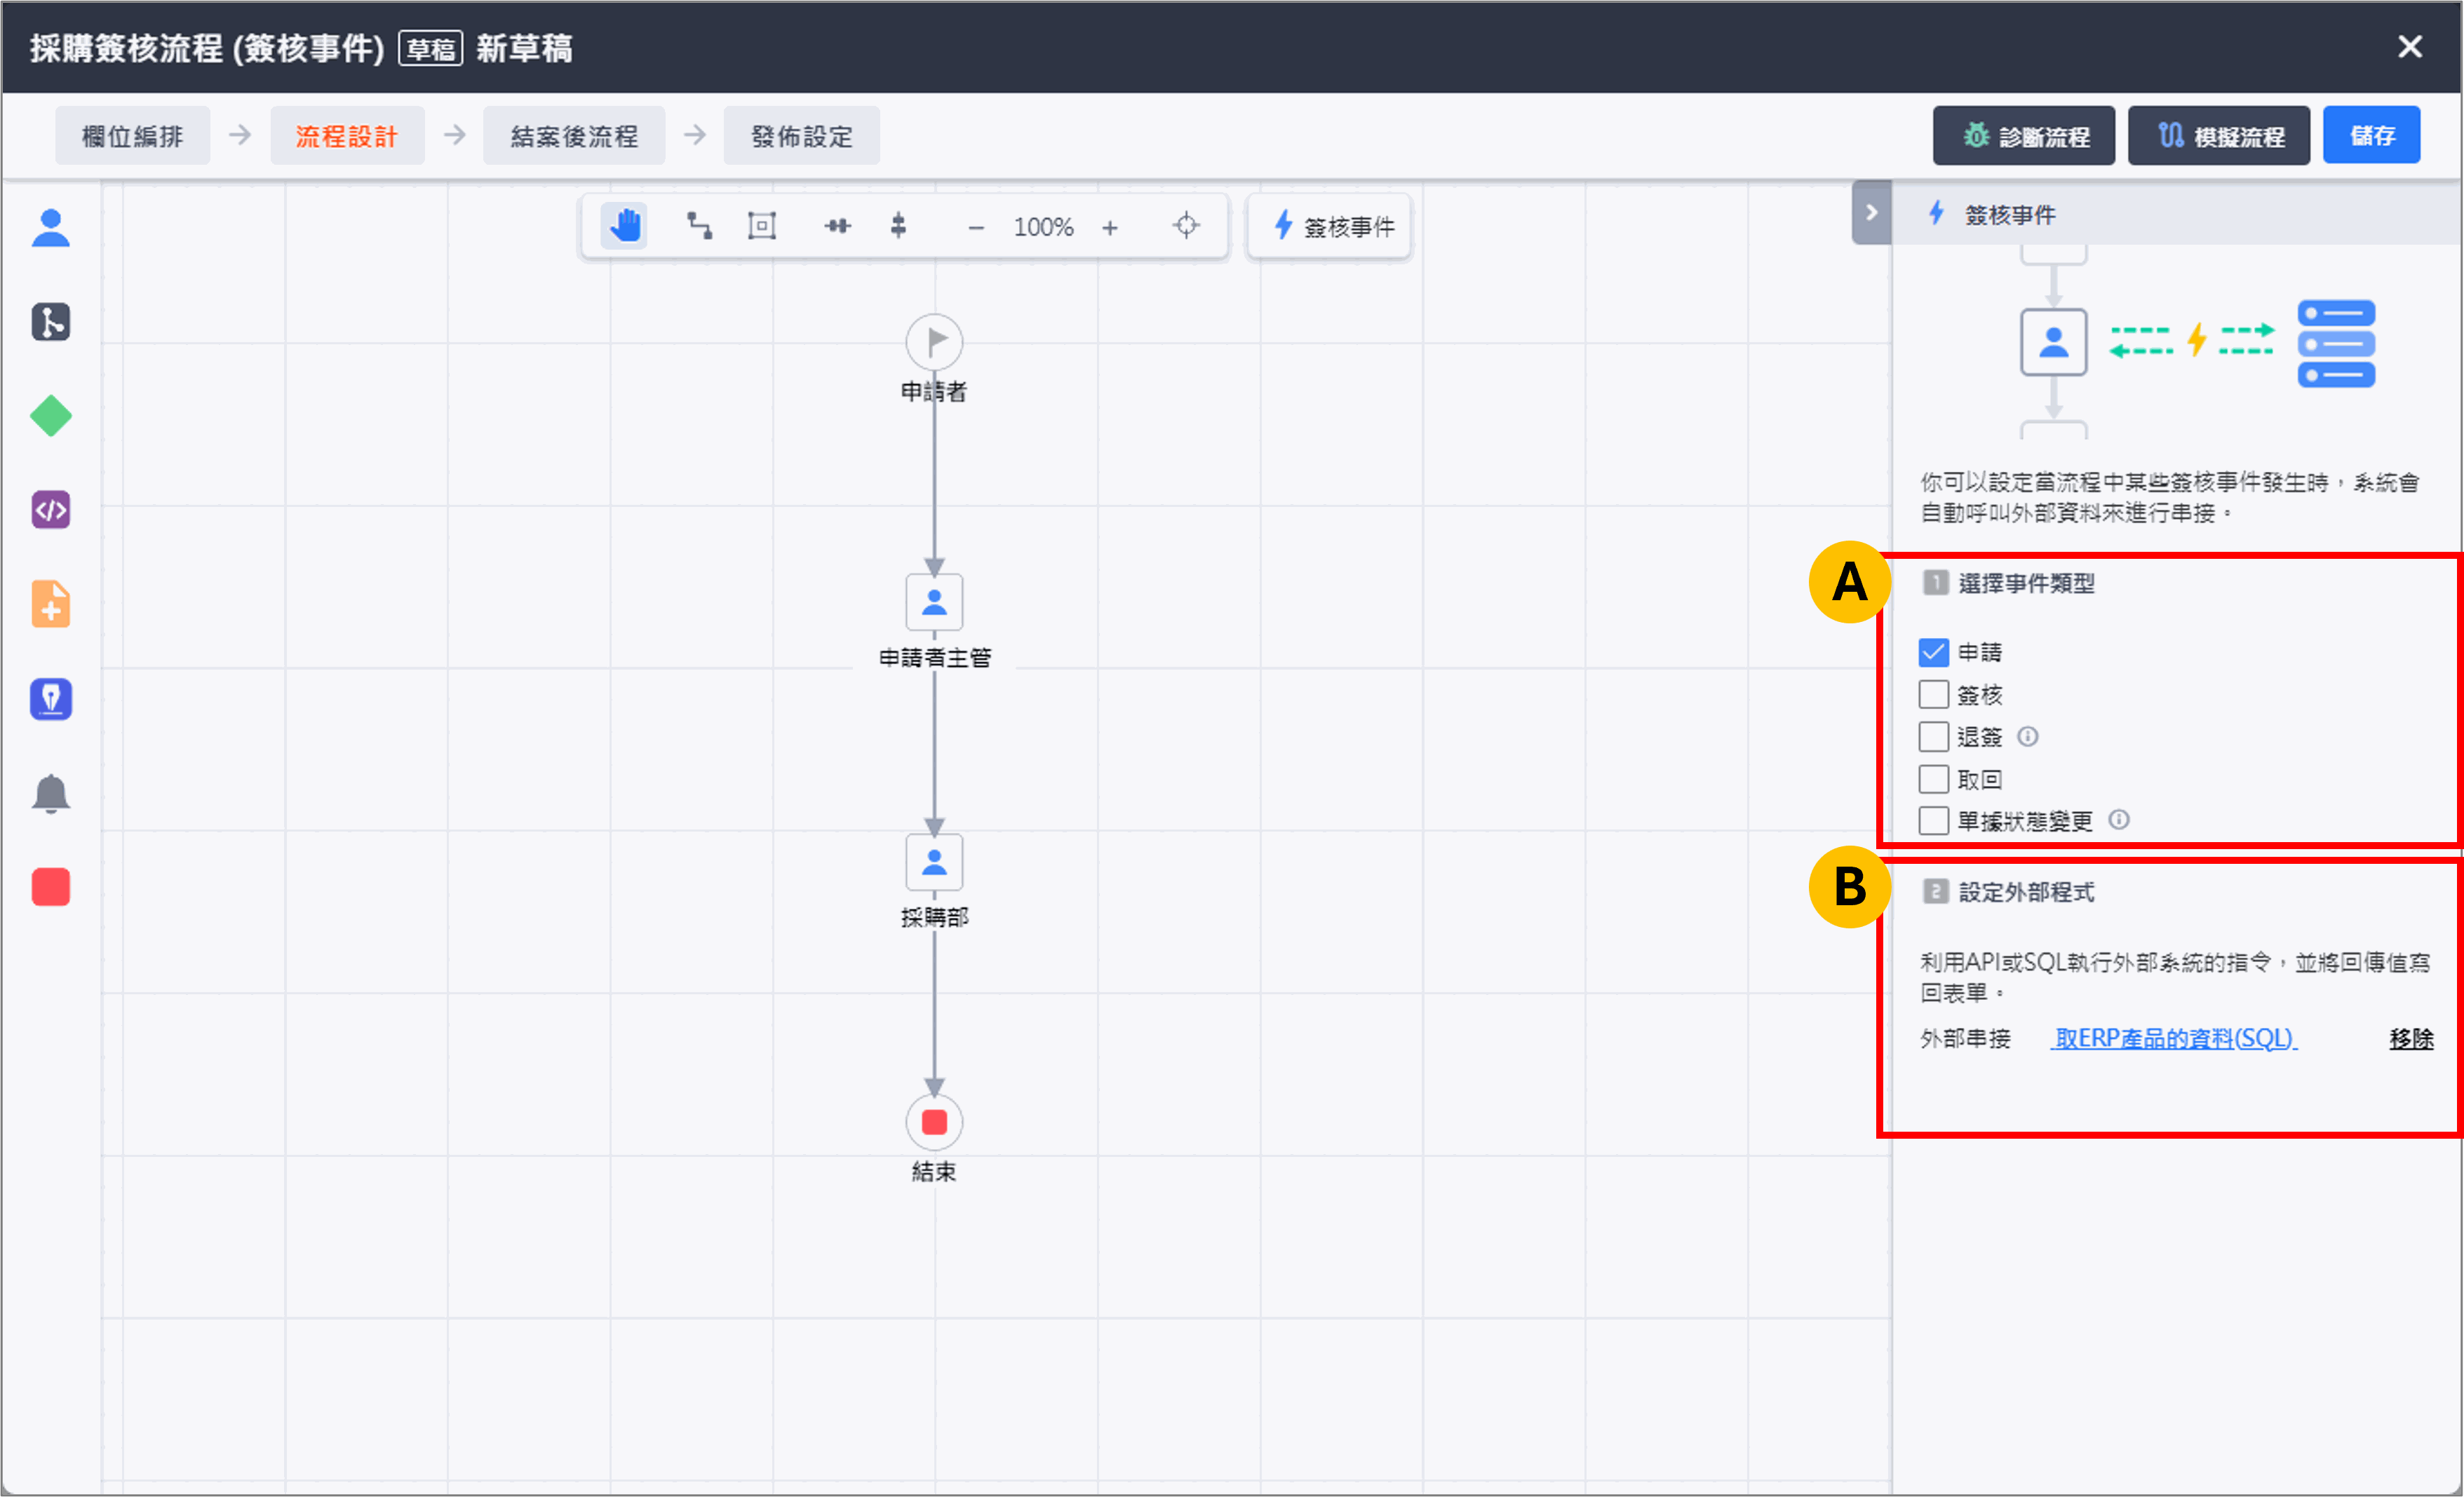Click the align horizontally toolbar icon

click(x=837, y=226)
